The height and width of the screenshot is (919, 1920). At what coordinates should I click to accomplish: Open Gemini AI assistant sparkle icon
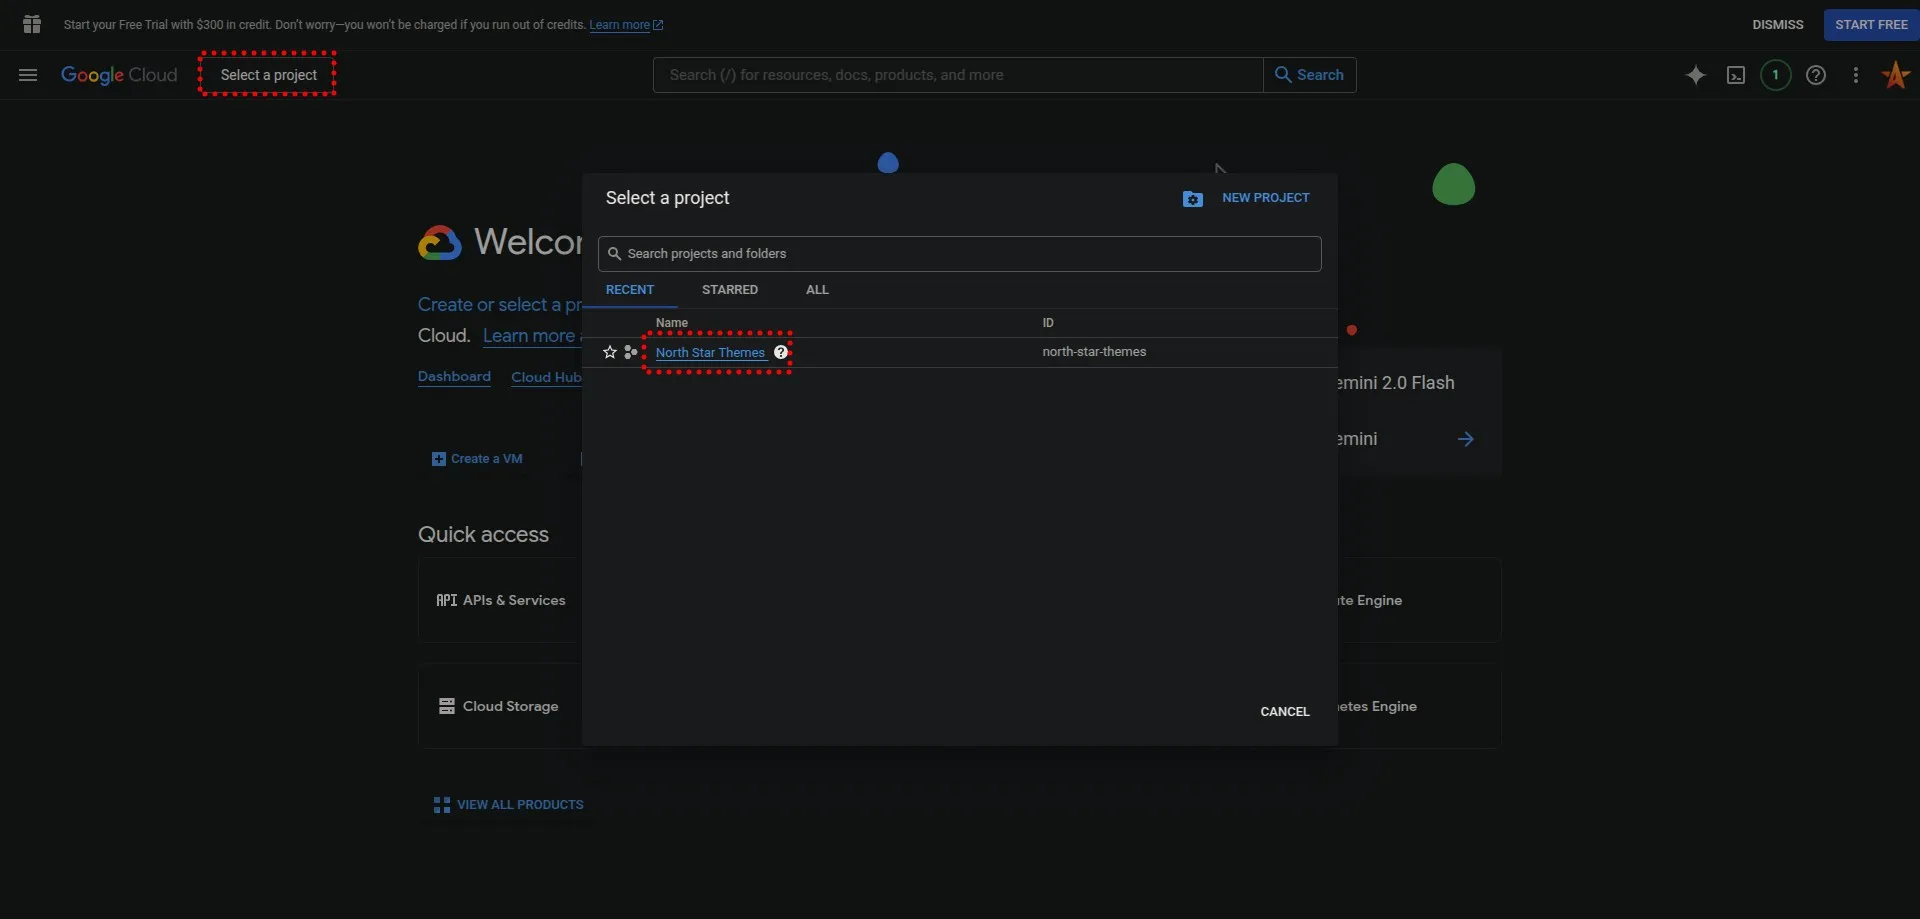tap(1695, 75)
